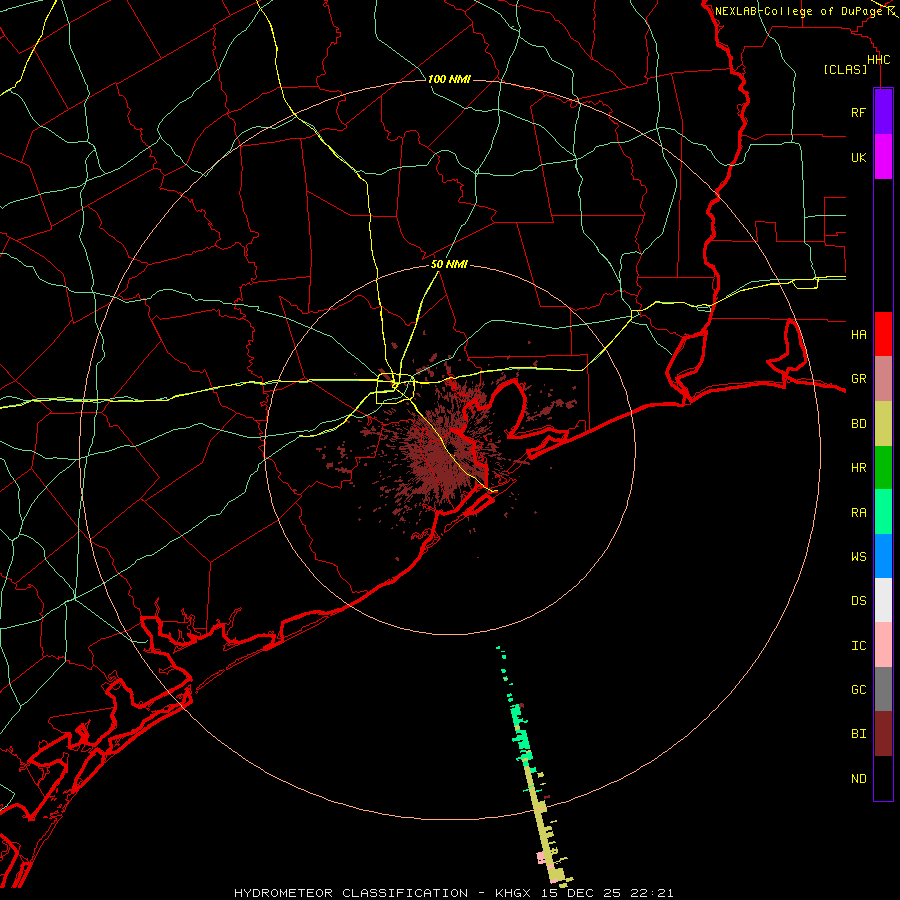Pick the RA mint green legend swatch
This screenshot has height=900, width=900.
883,512
